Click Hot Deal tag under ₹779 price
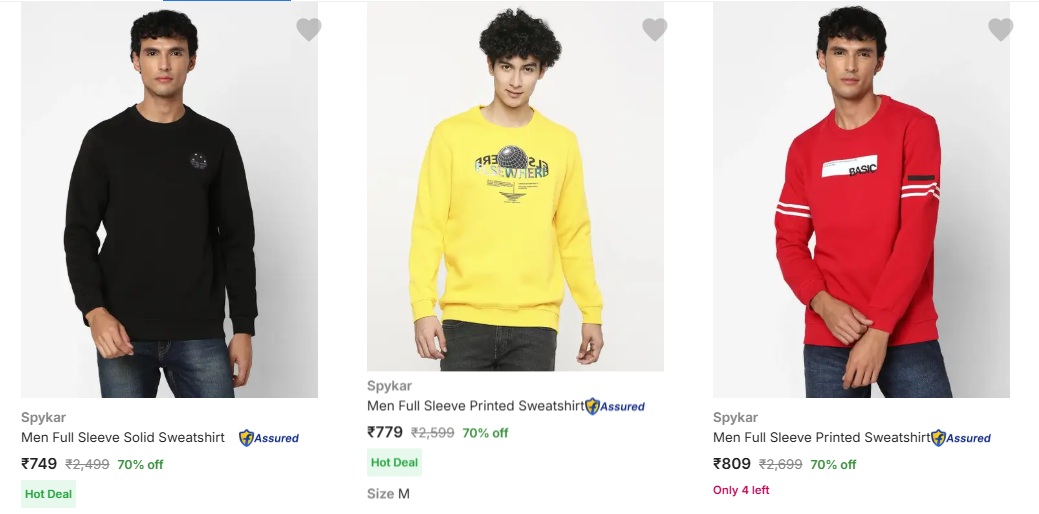The height and width of the screenshot is (514, 1039). point(394,463)
